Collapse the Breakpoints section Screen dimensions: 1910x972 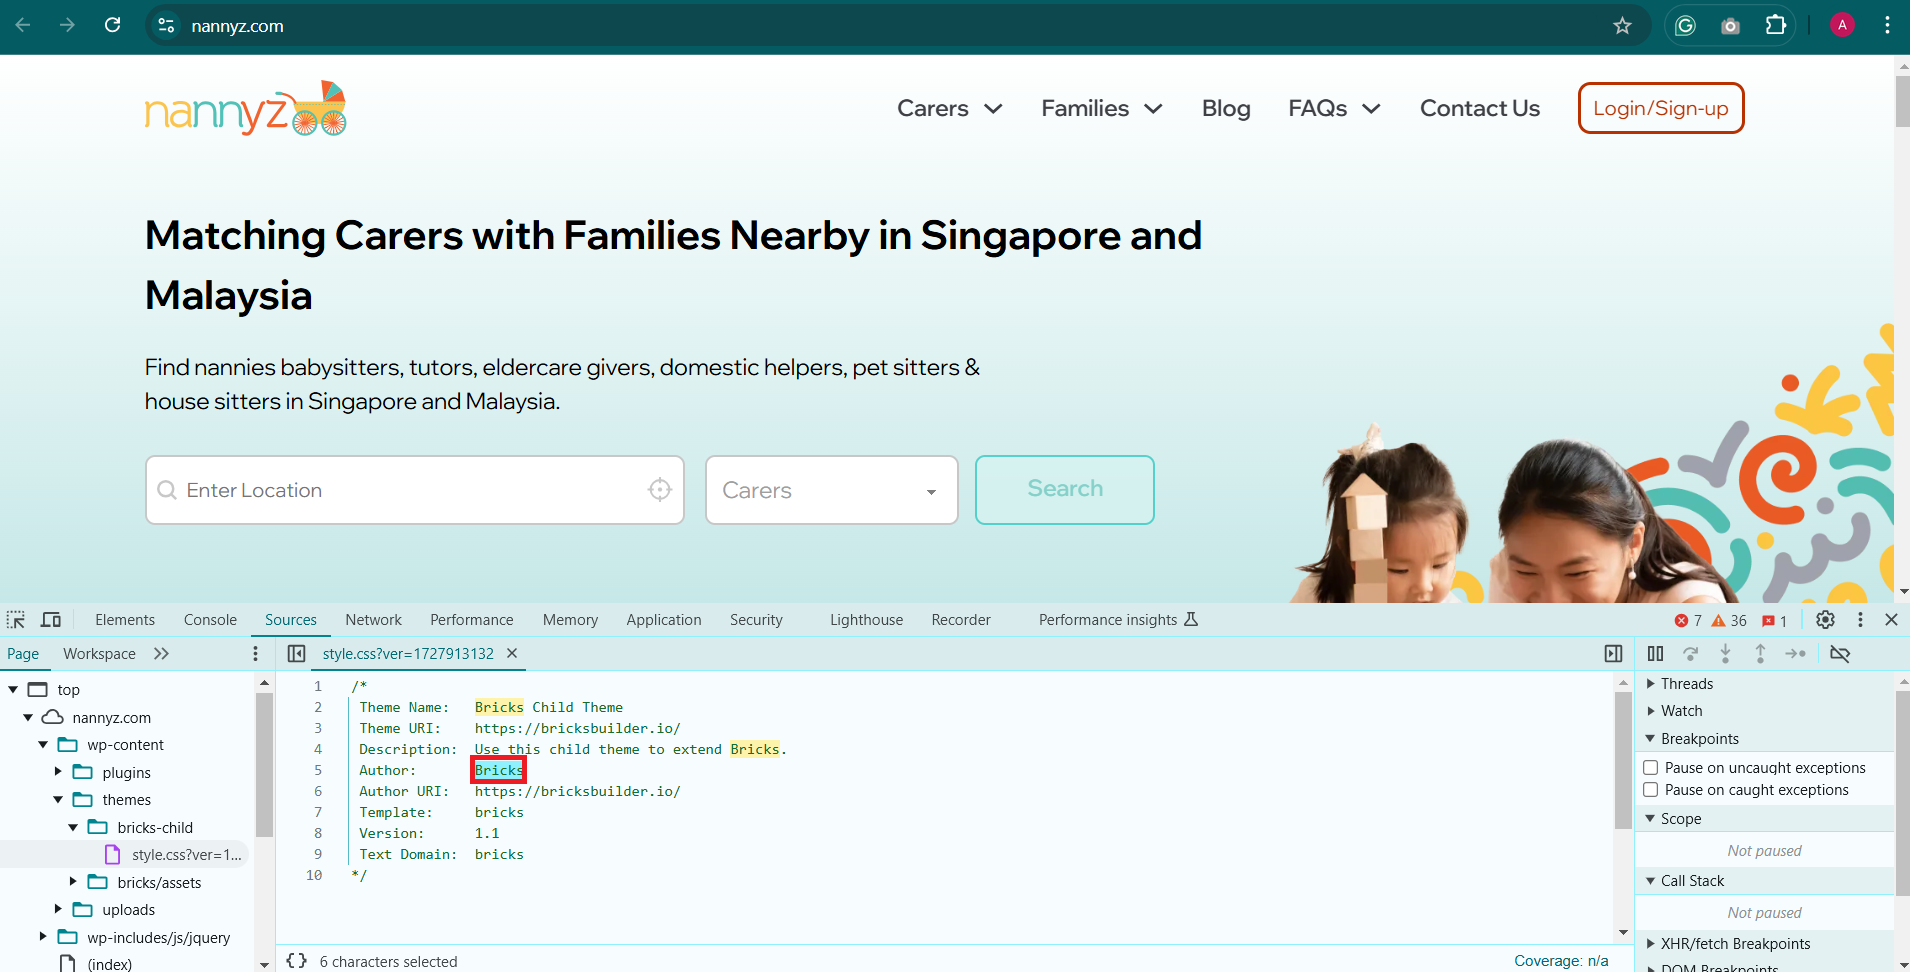(x=1650, y=739)
